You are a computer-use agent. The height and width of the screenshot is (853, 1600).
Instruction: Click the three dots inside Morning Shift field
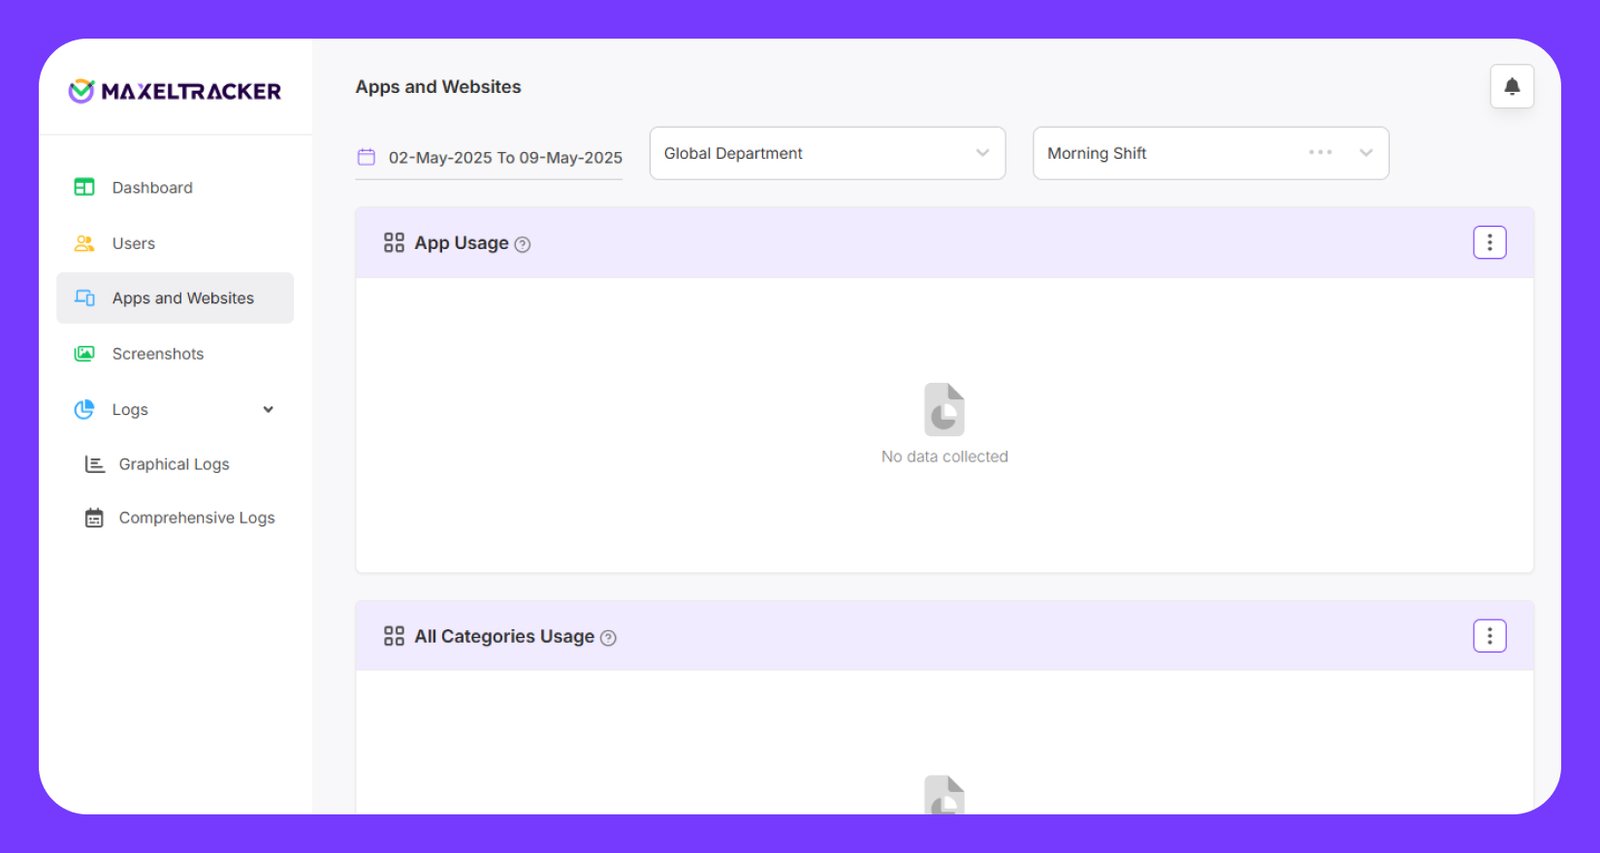pos(1320,153)
